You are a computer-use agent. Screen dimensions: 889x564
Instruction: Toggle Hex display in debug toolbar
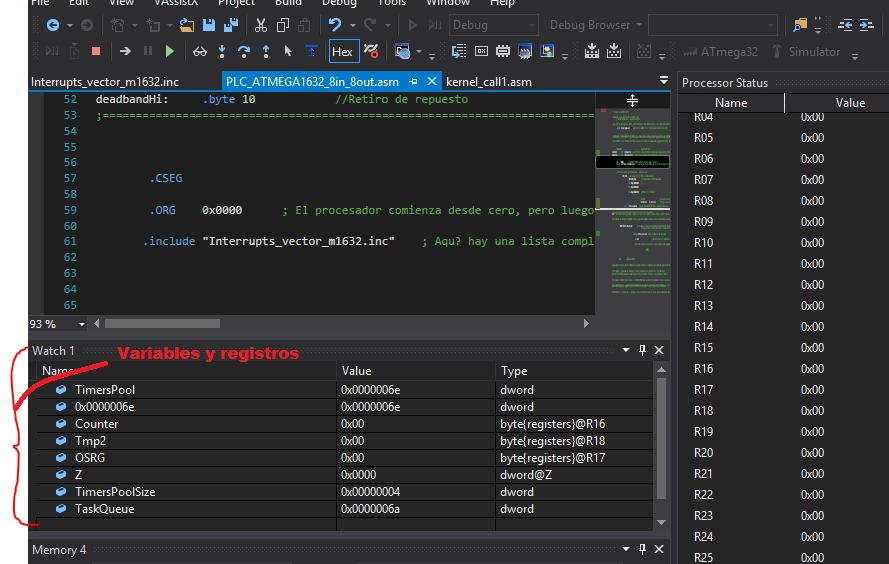point(342,51)
